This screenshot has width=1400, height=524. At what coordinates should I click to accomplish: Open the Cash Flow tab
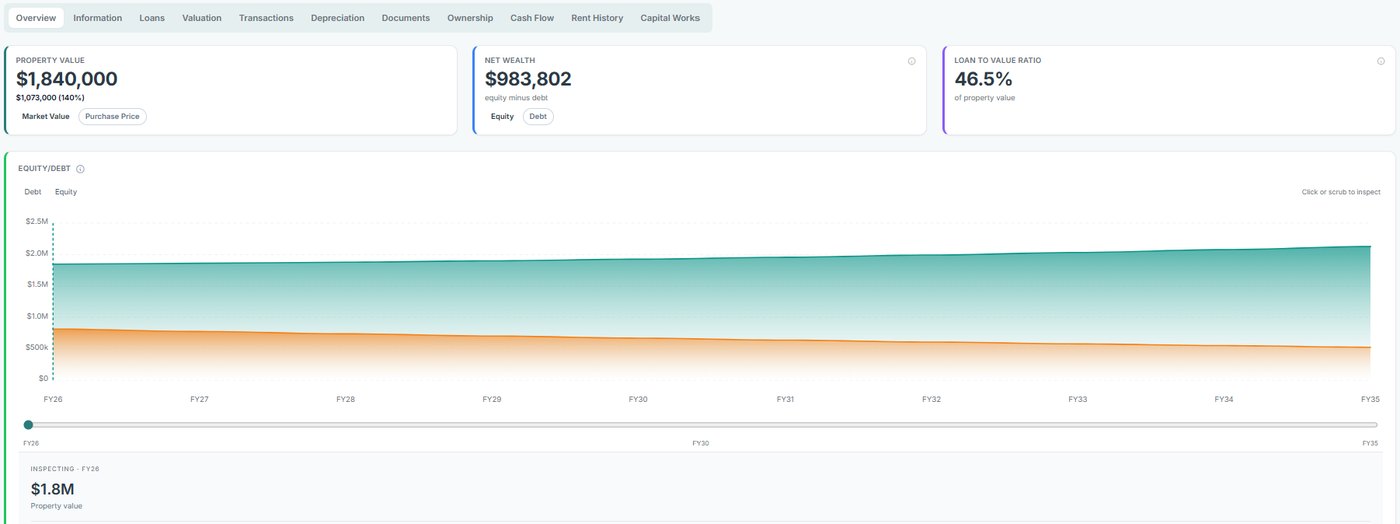point(532,18)
